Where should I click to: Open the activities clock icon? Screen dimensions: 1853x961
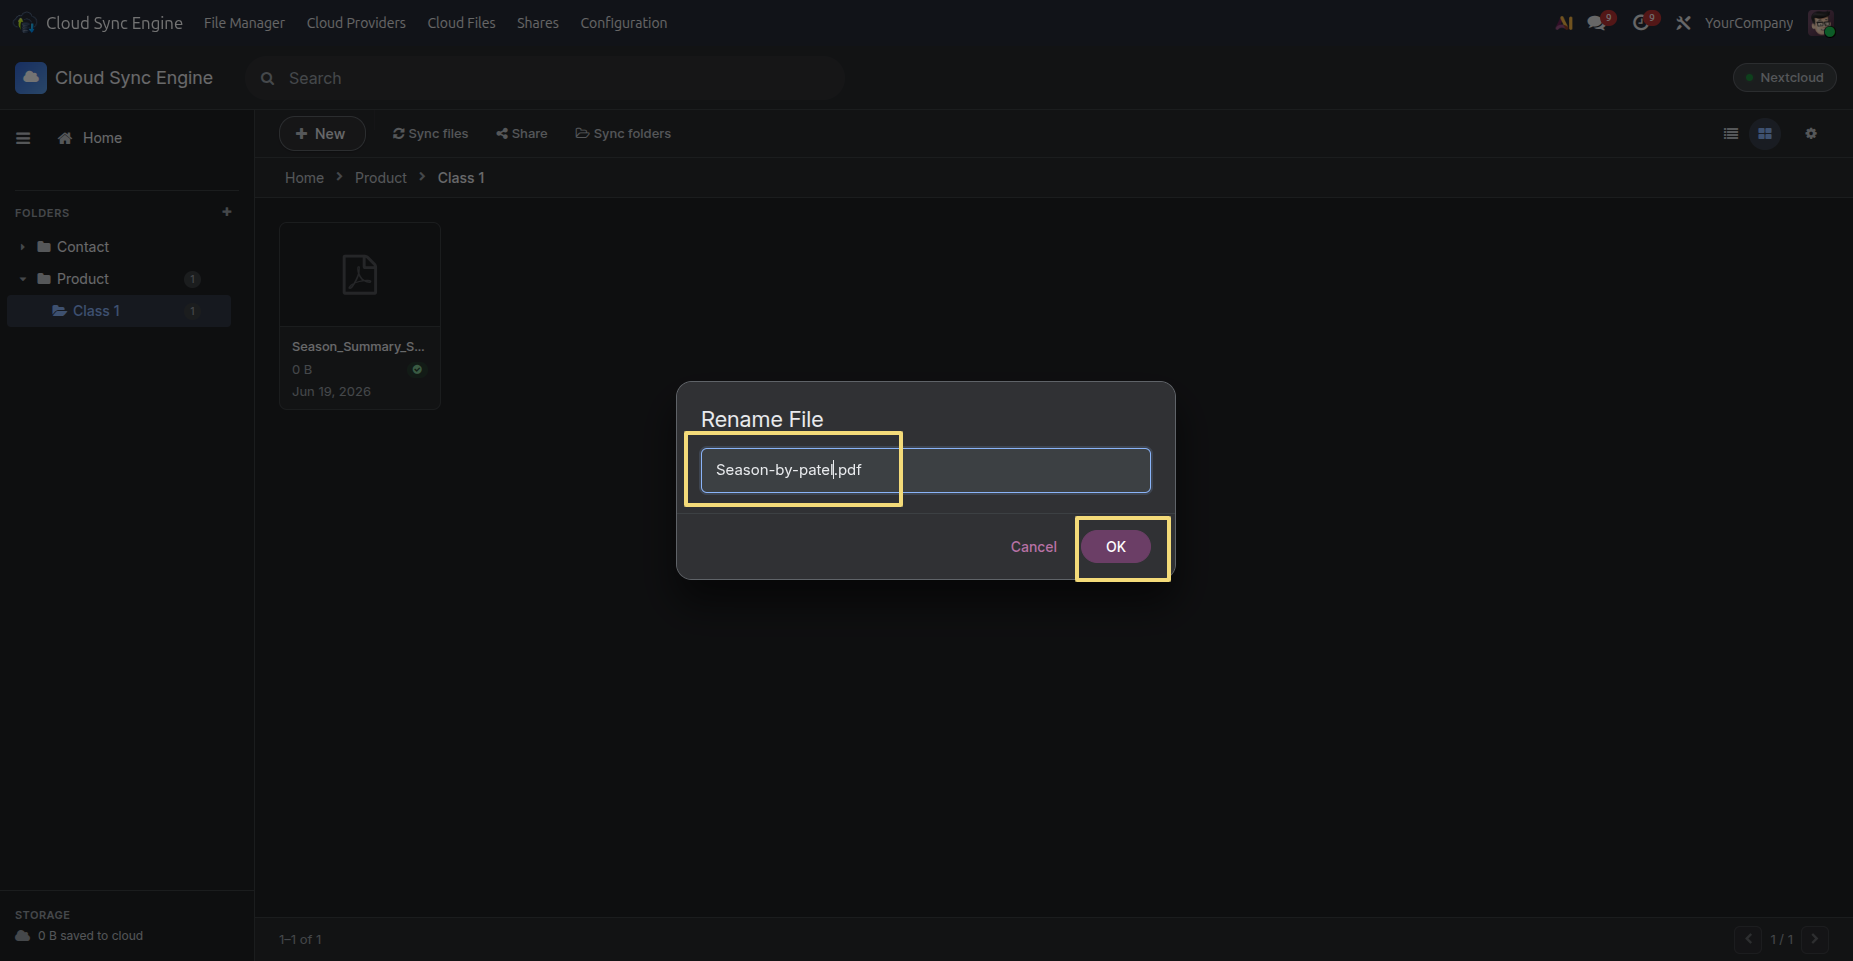1642,23
